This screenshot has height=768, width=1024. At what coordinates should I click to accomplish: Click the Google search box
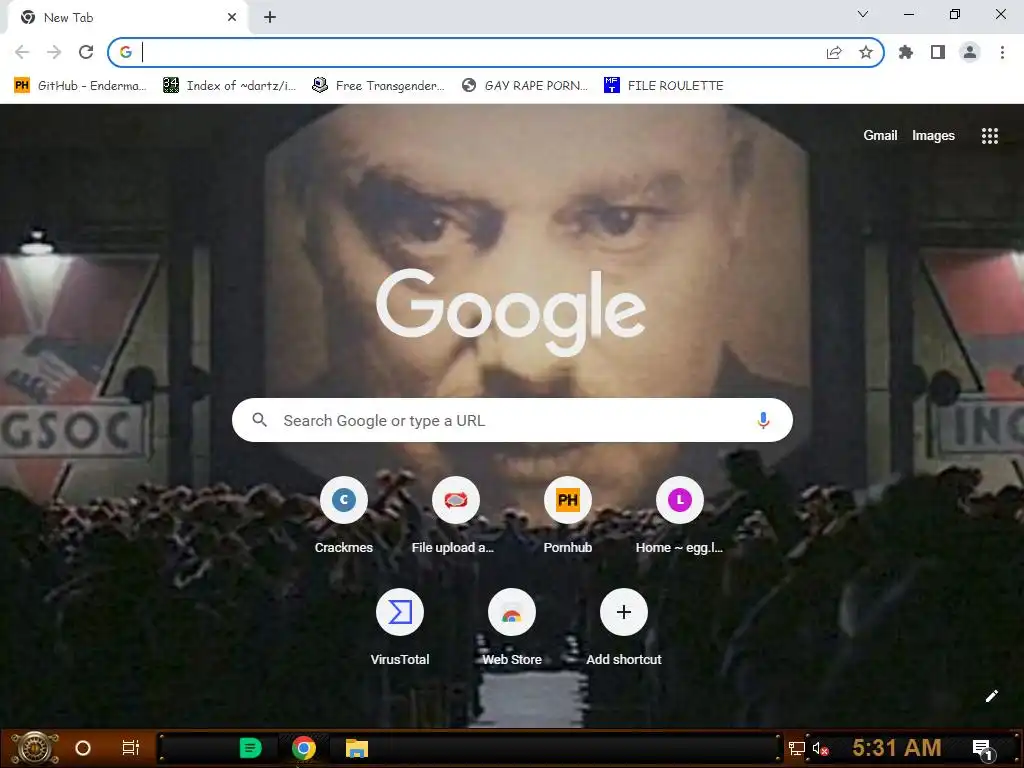point(512,420)
